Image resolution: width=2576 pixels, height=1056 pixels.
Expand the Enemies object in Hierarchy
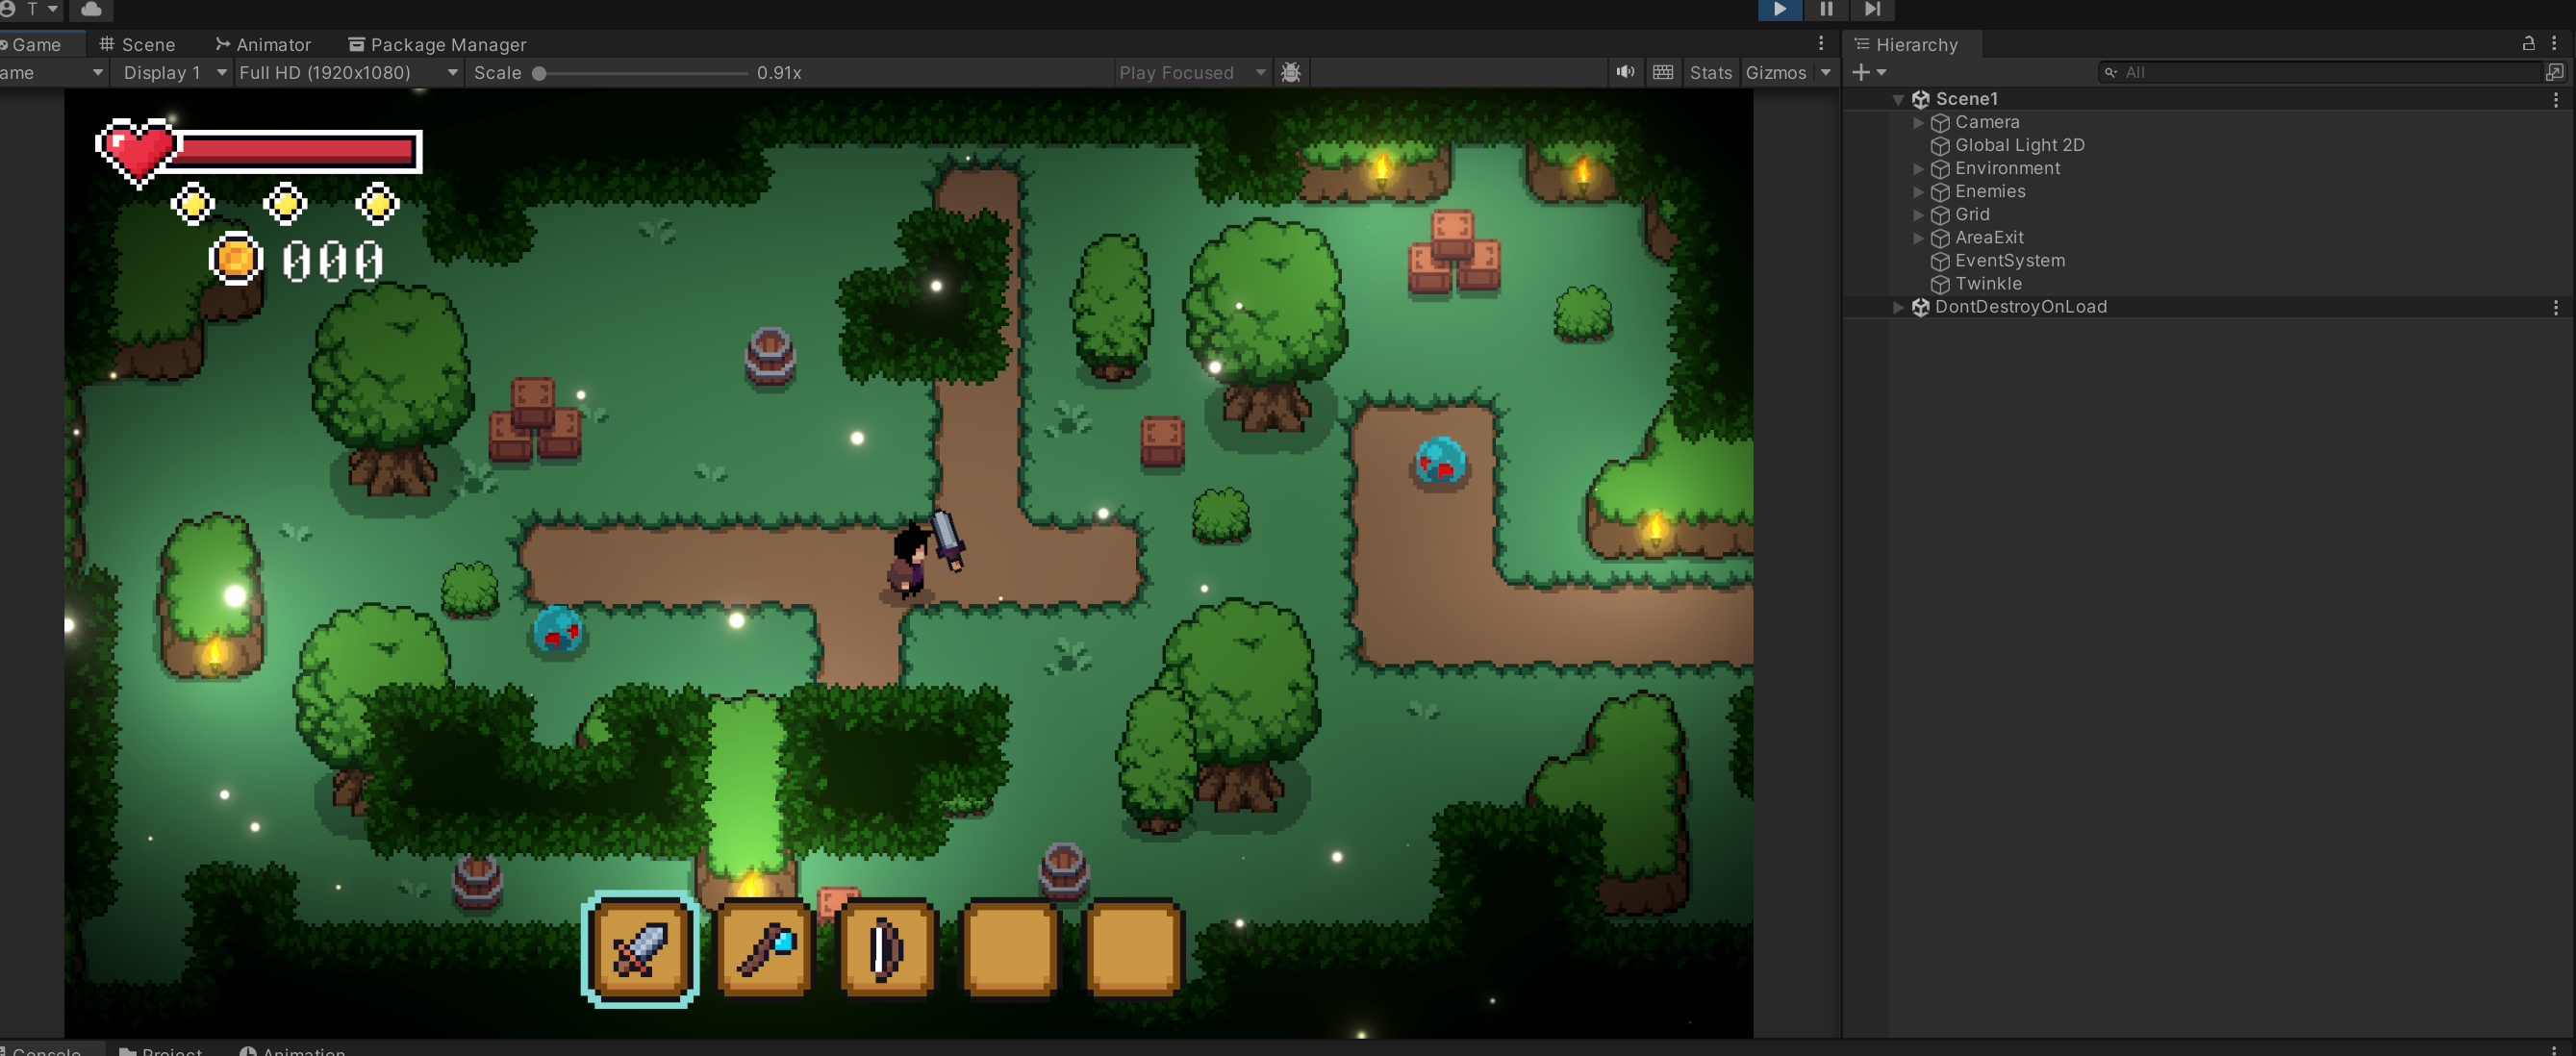(x=1918, y=191)
